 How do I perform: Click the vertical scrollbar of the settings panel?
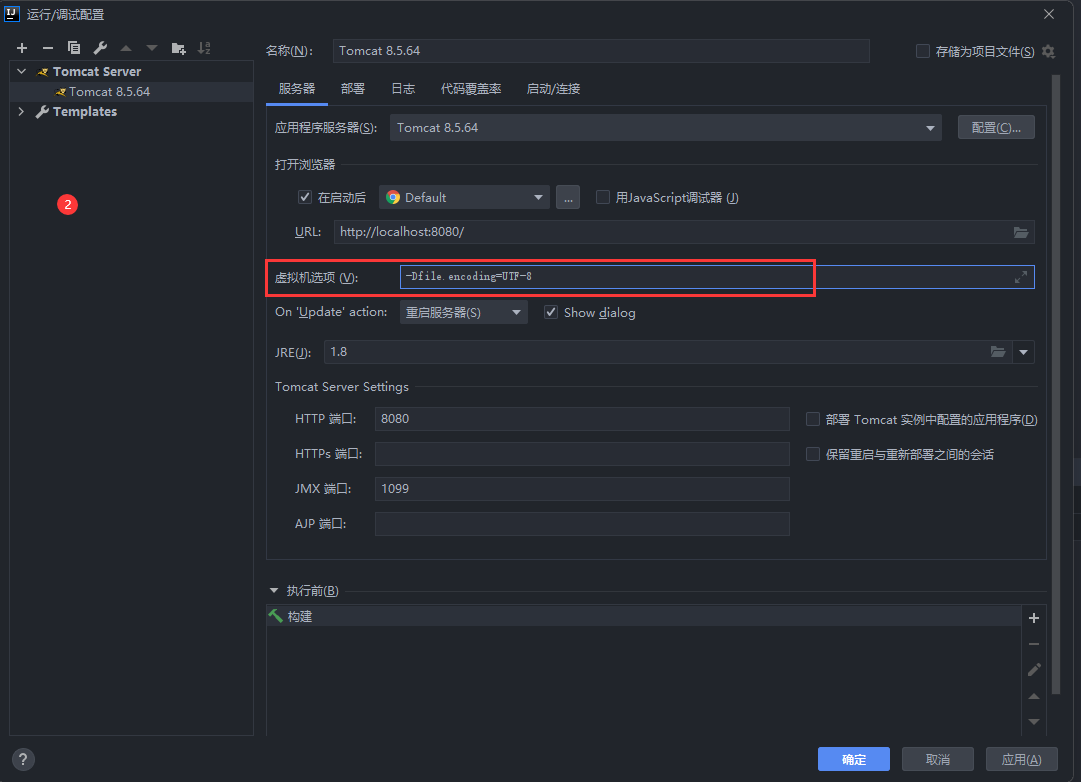coord(1055,384)
